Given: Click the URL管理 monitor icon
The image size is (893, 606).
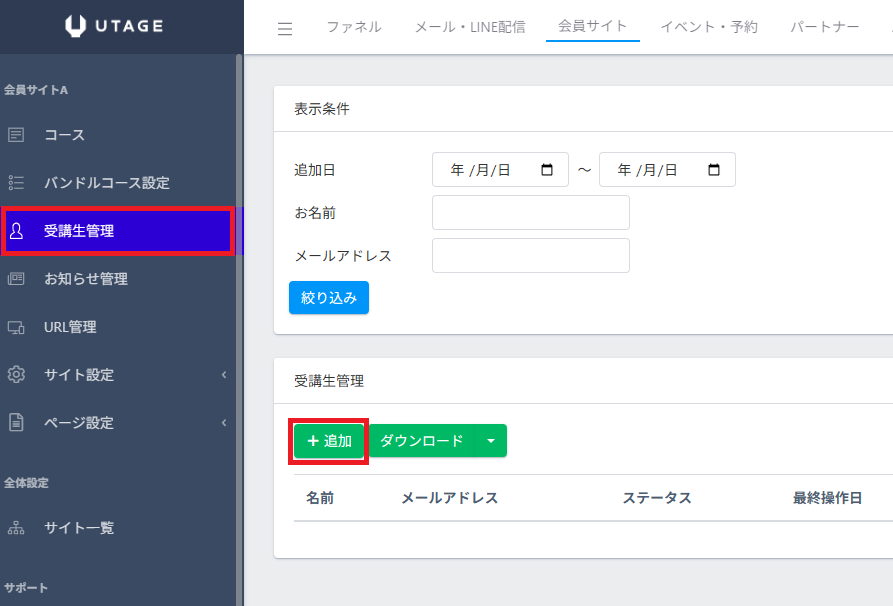Looking at the screenshot, I should (16, 327).
